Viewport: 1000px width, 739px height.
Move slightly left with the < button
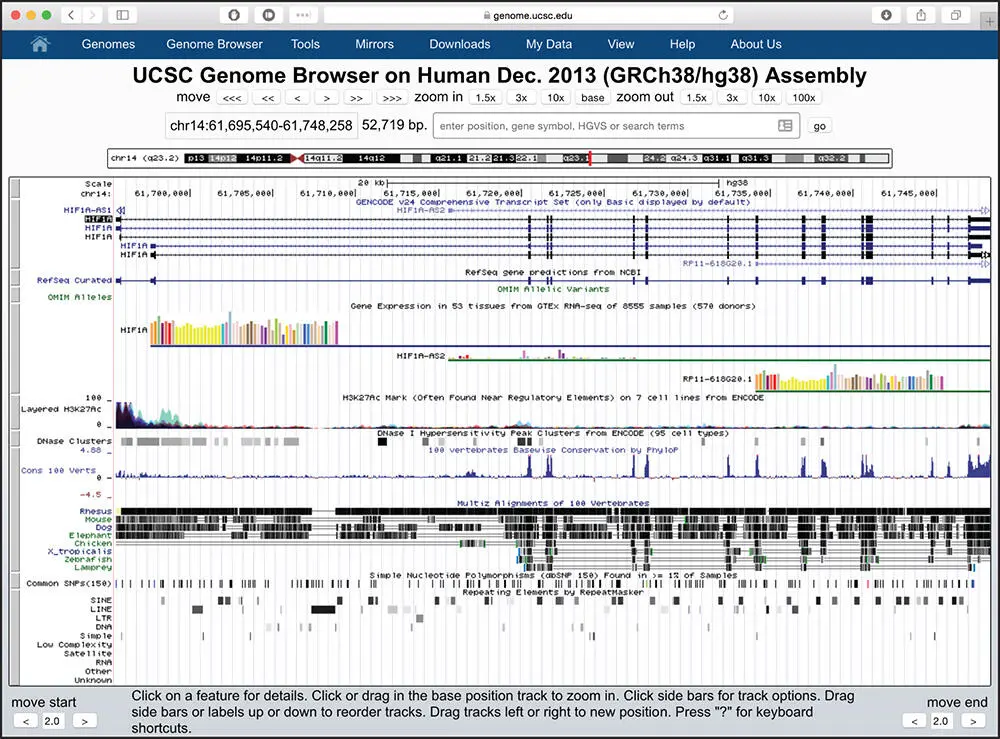click(x=297, y=98)
